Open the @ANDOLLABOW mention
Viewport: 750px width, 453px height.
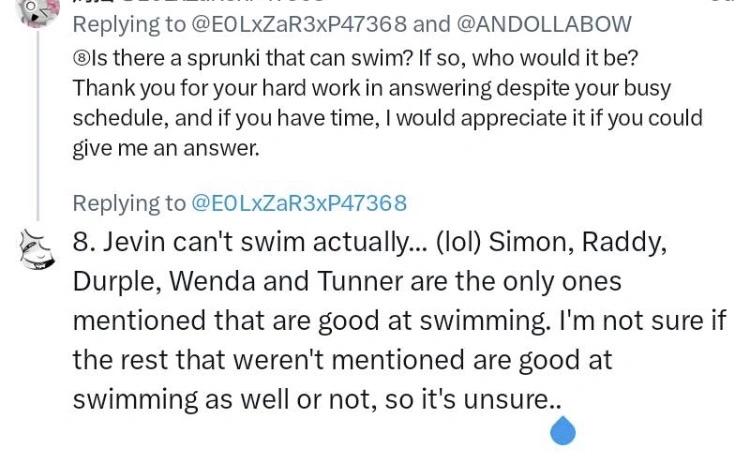pos(544,24)
